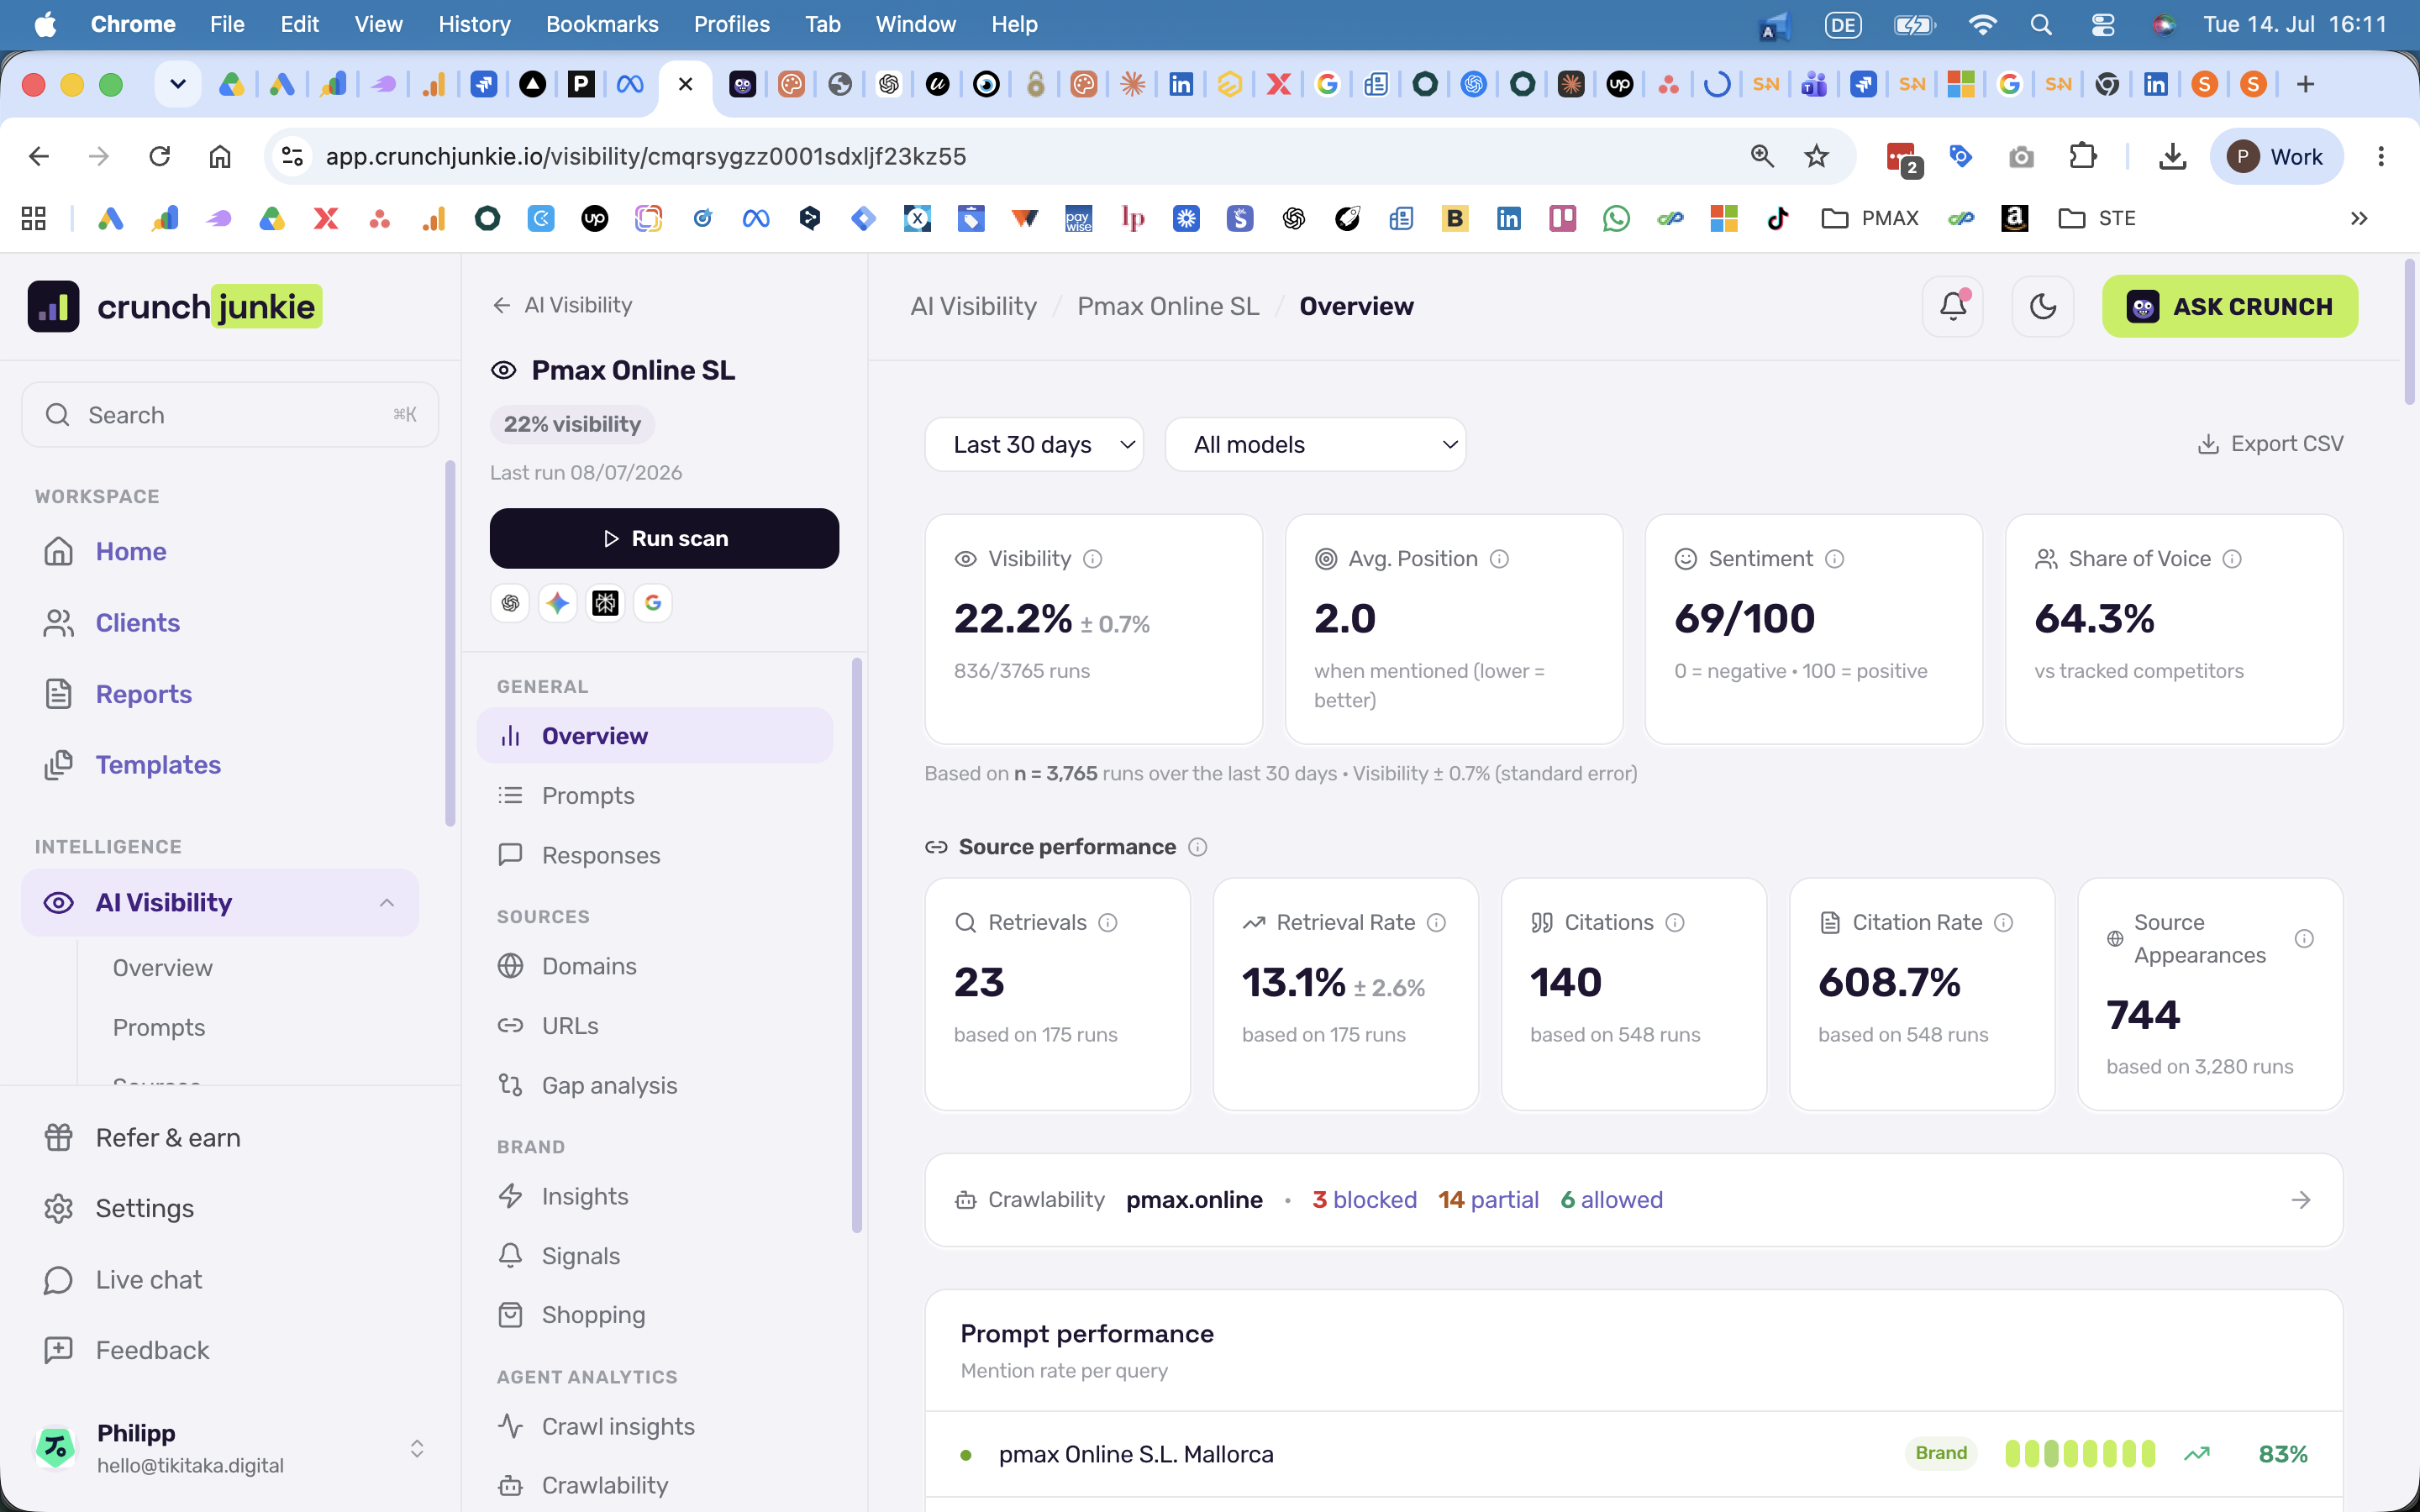2420x1512 pixels.
Task: Select the Overview item under General
Action: [x=655, y=736]
